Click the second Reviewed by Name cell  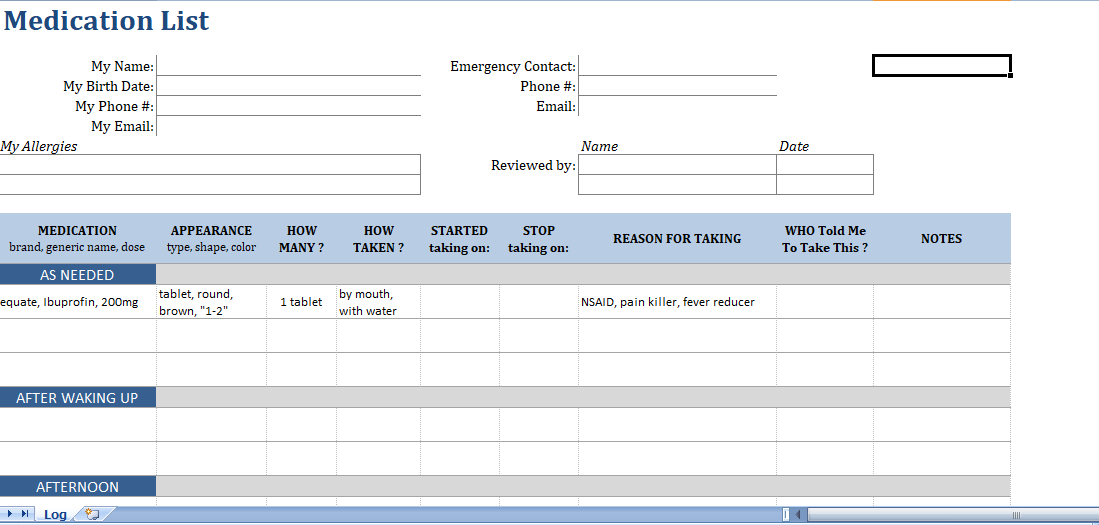pos(678,184)
